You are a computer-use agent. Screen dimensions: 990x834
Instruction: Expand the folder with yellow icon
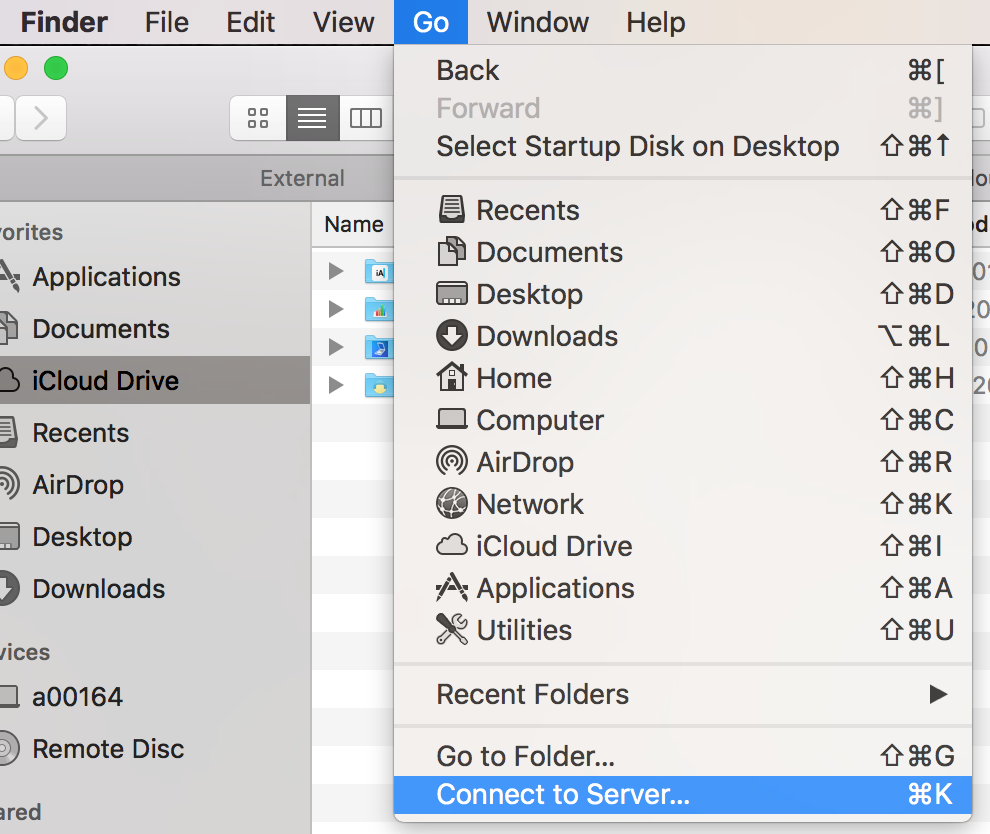click(336, 385)
